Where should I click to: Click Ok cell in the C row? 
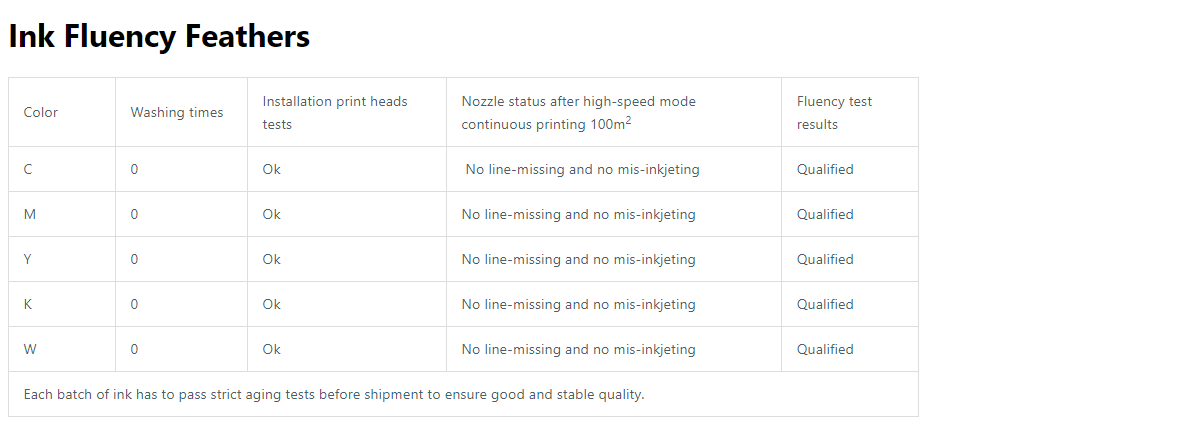[x=347, y=169]
